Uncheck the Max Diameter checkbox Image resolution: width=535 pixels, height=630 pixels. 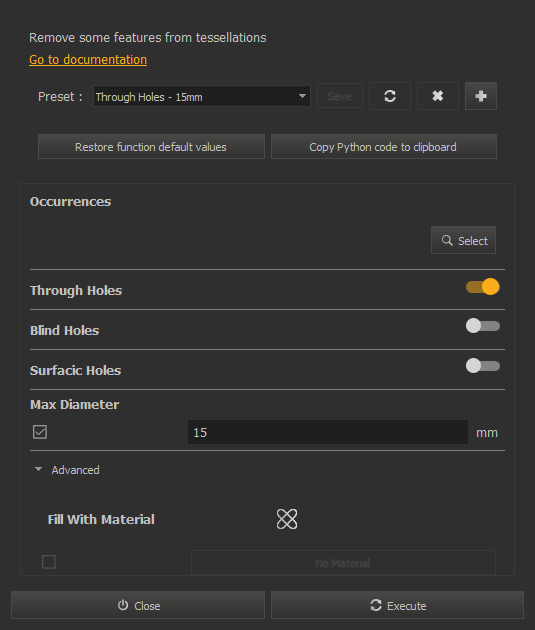[40, 432]
